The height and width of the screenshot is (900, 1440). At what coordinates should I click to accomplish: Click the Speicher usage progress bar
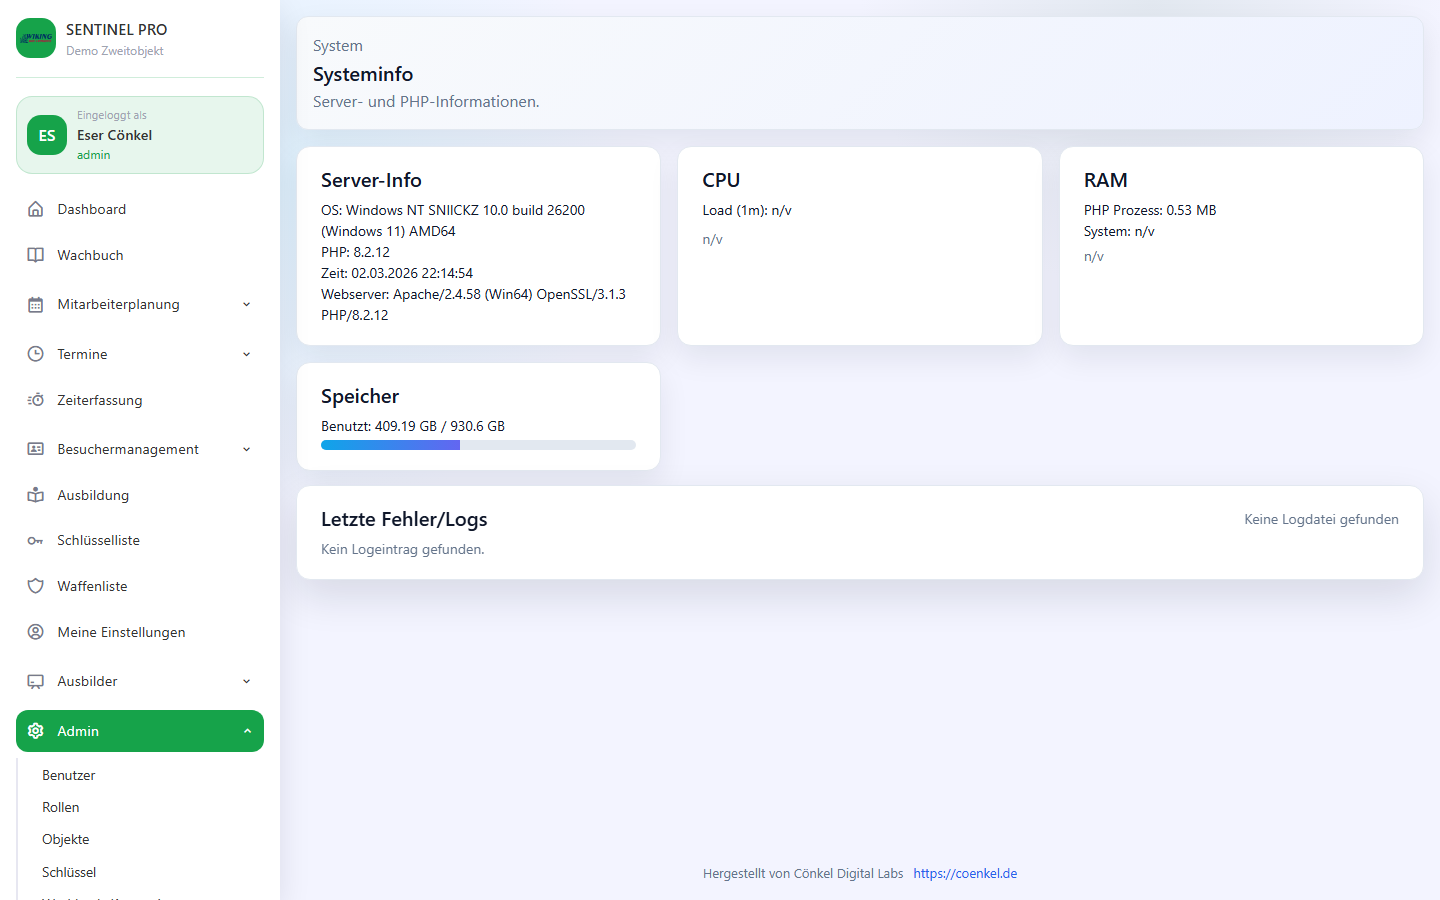coord(478,444)
